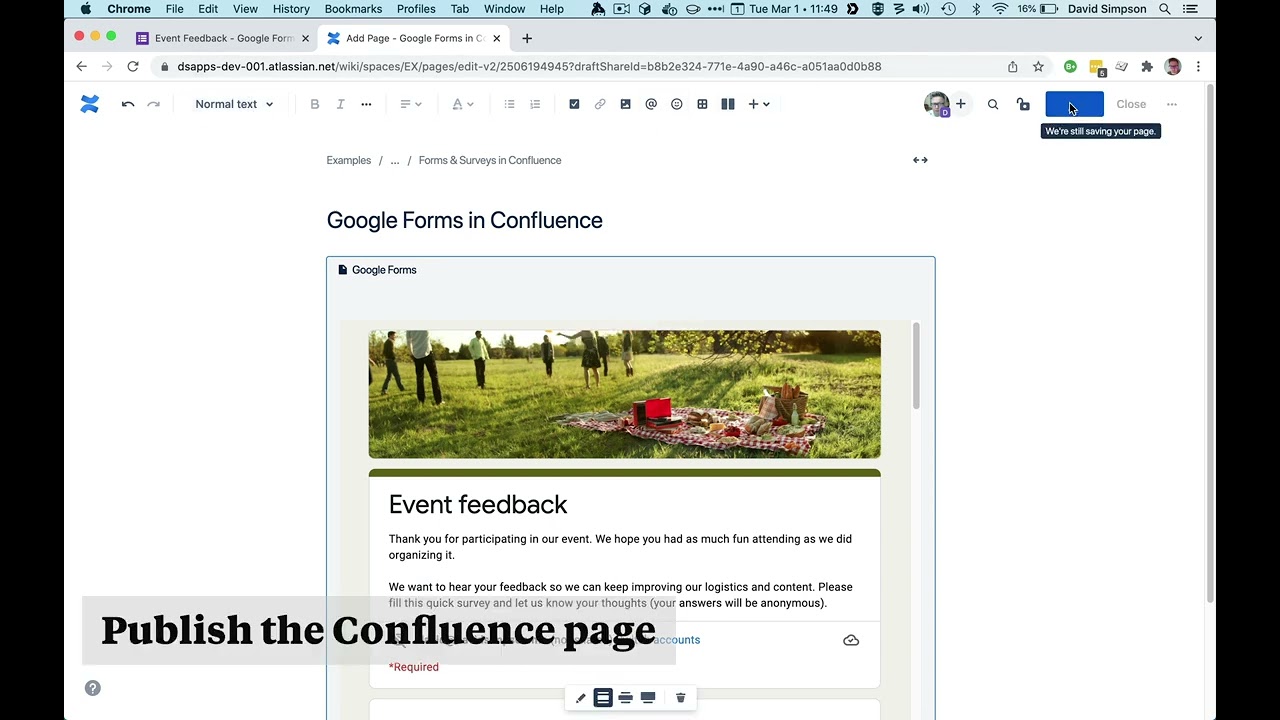Open the Normal text style dropdown
1280x720 pixels.
234,104
